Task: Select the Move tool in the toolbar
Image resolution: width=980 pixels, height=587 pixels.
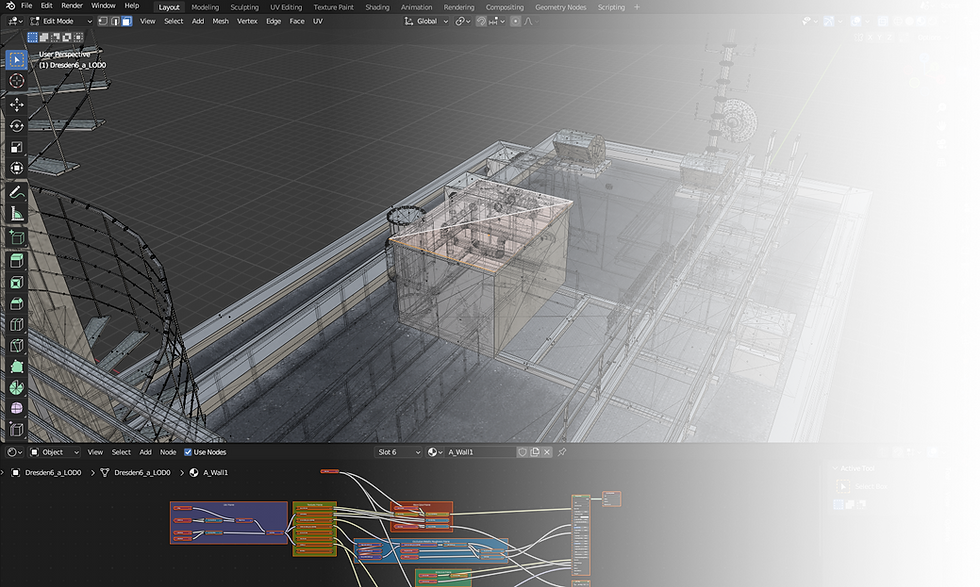Action: [16, 102]
